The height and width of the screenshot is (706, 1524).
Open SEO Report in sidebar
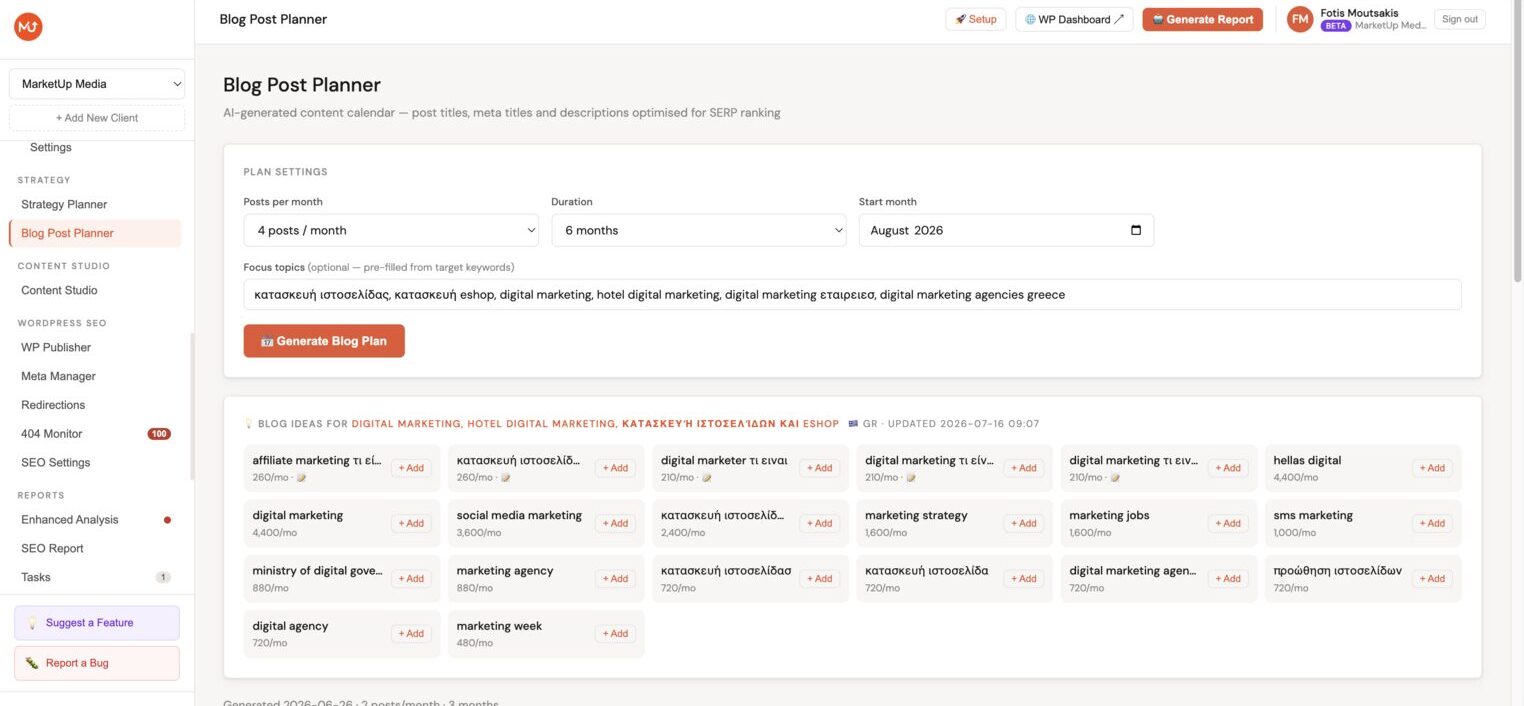[52, 549]
